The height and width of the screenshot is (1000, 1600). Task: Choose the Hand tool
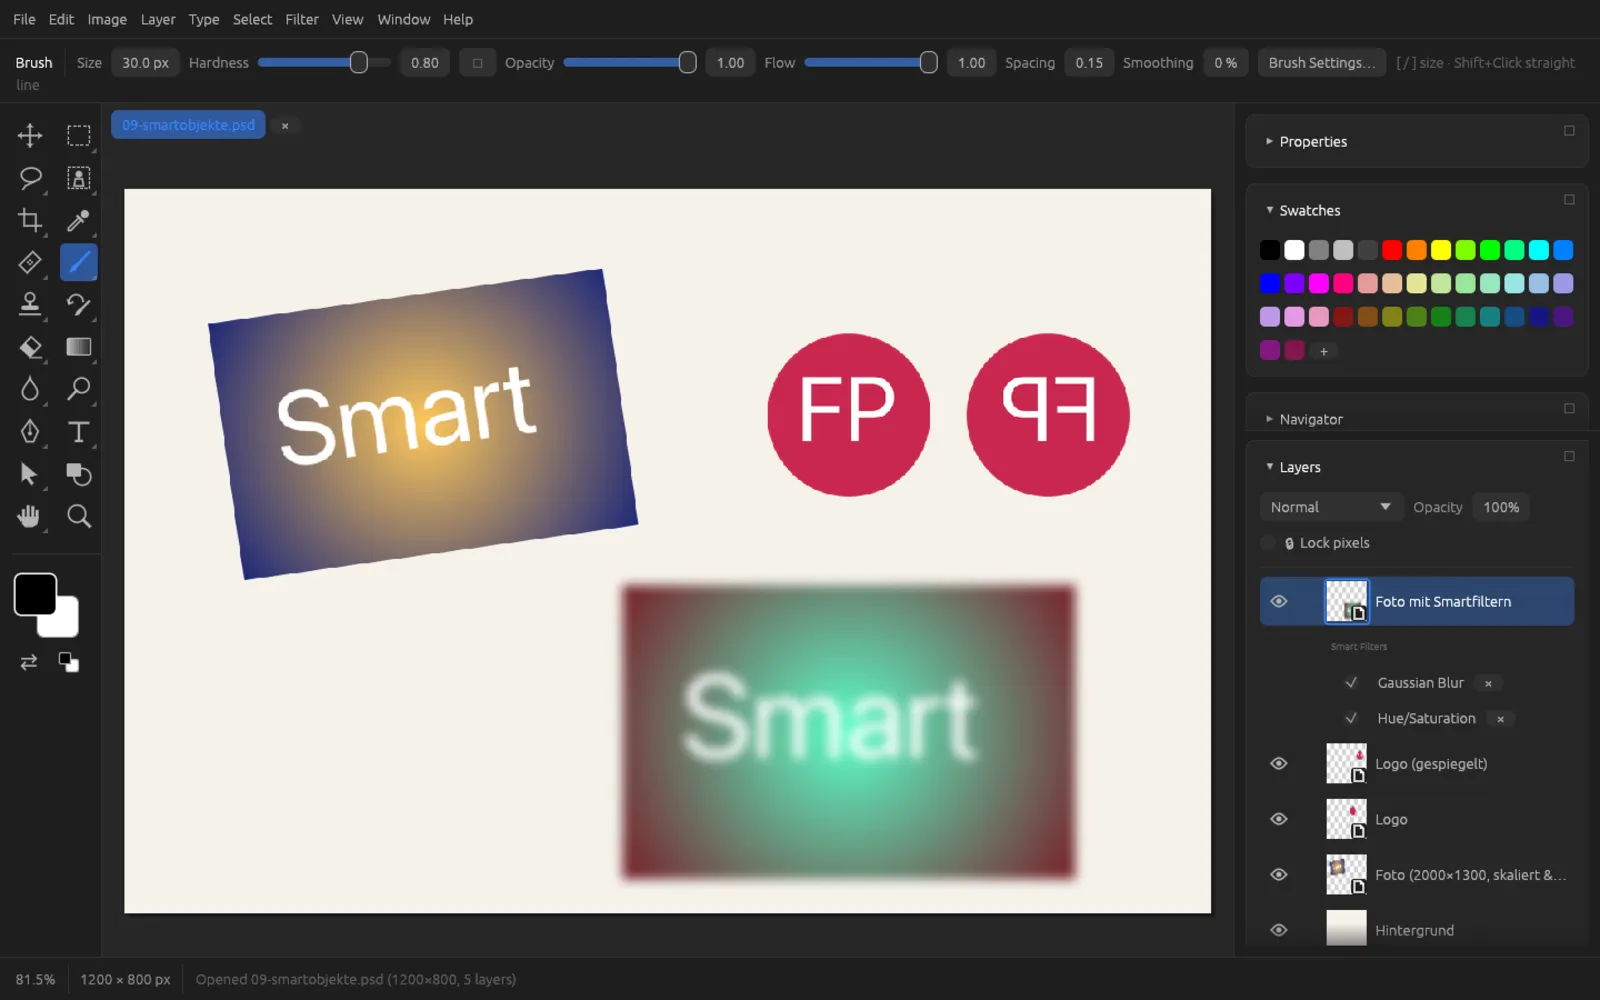pyautogui.click(x=30, y=516)
